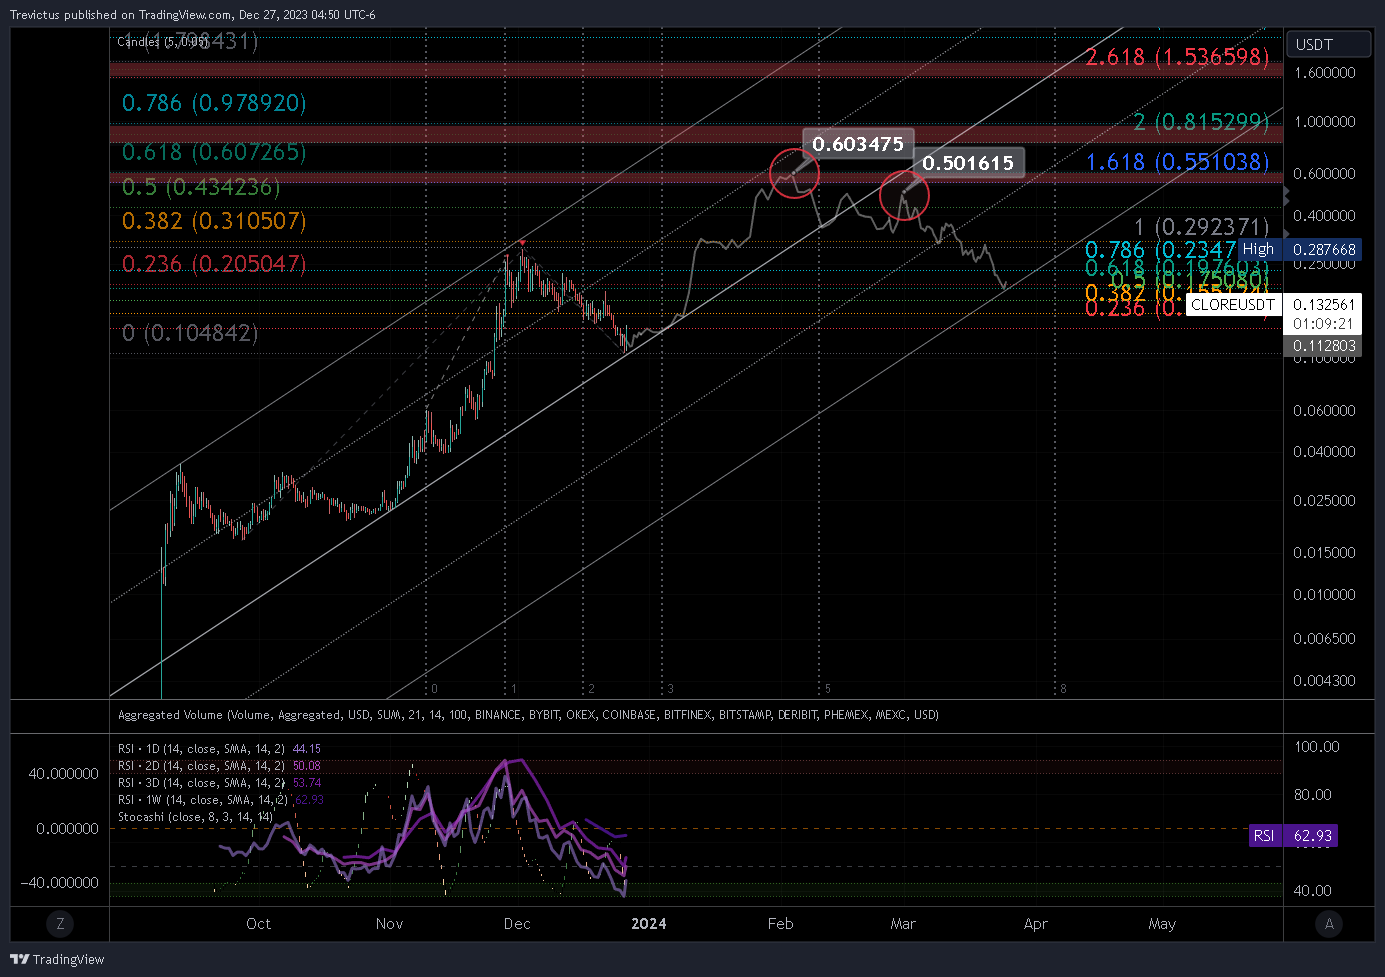The image size is (1385, 977).
Task: Click the Nov label on time axis
Action: 389,924
